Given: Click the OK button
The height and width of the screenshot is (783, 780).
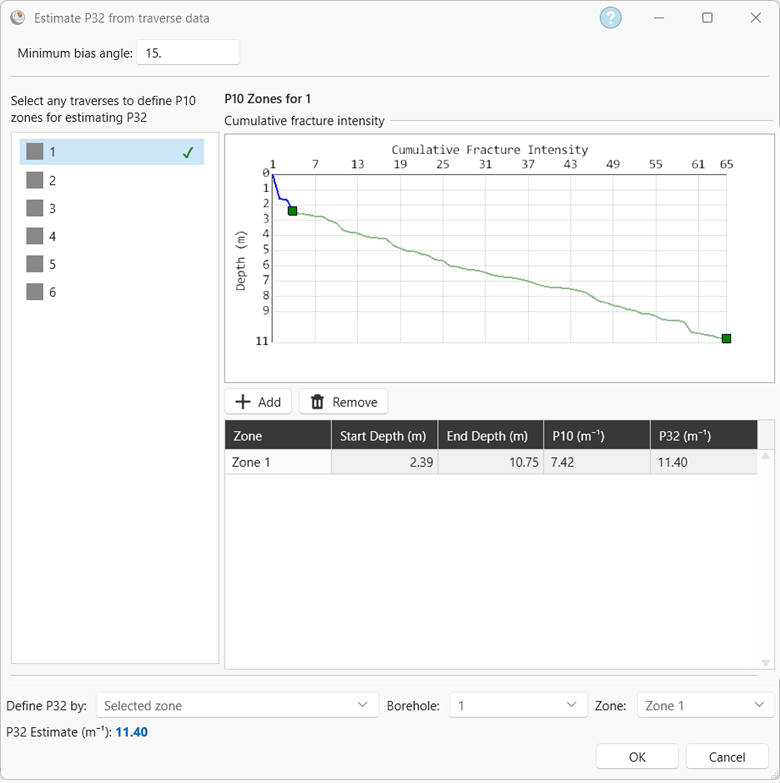Looking at the screenshot, I should click(x=637, y=757).
